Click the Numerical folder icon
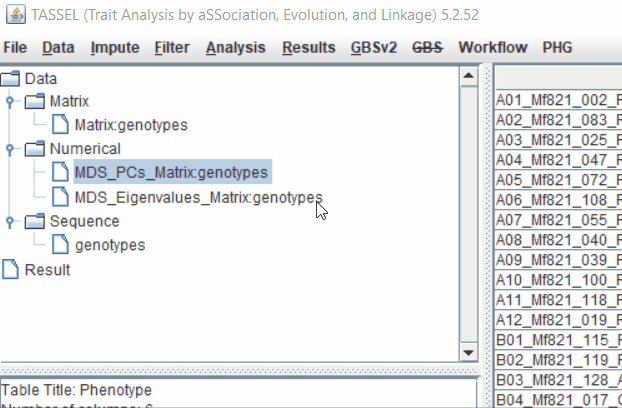 pyautogui.click(x=35, y=149)
